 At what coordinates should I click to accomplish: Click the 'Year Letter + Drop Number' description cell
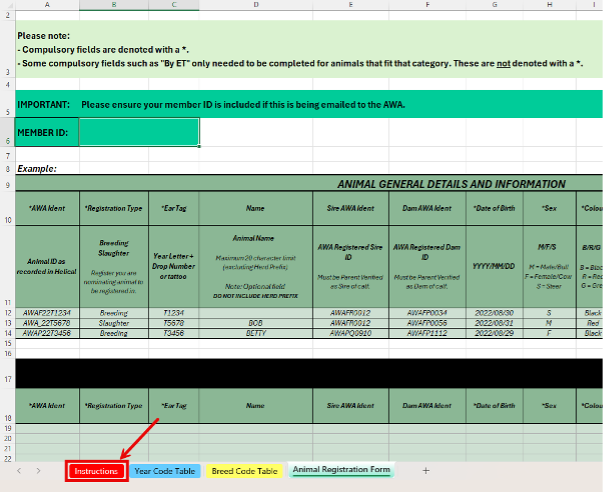pyautogui.click(x=174, y=266)
